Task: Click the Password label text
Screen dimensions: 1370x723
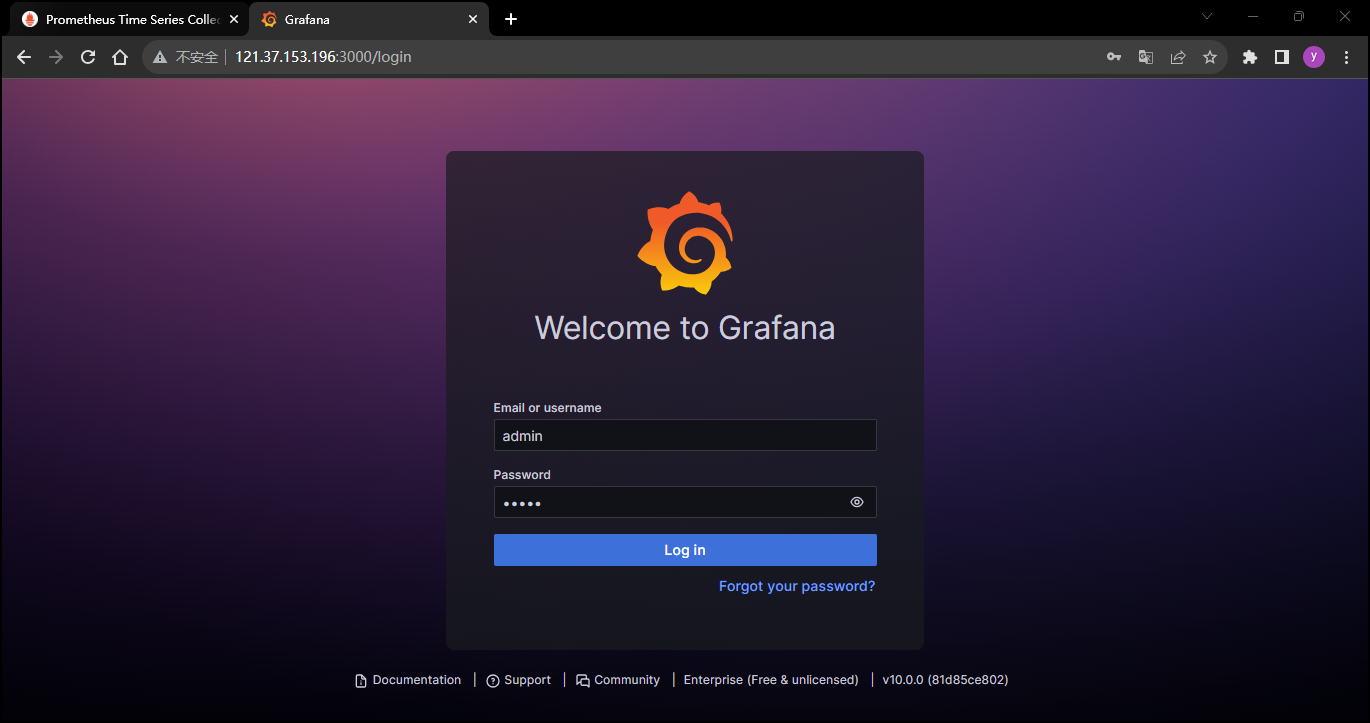Action: click(522, 475)
